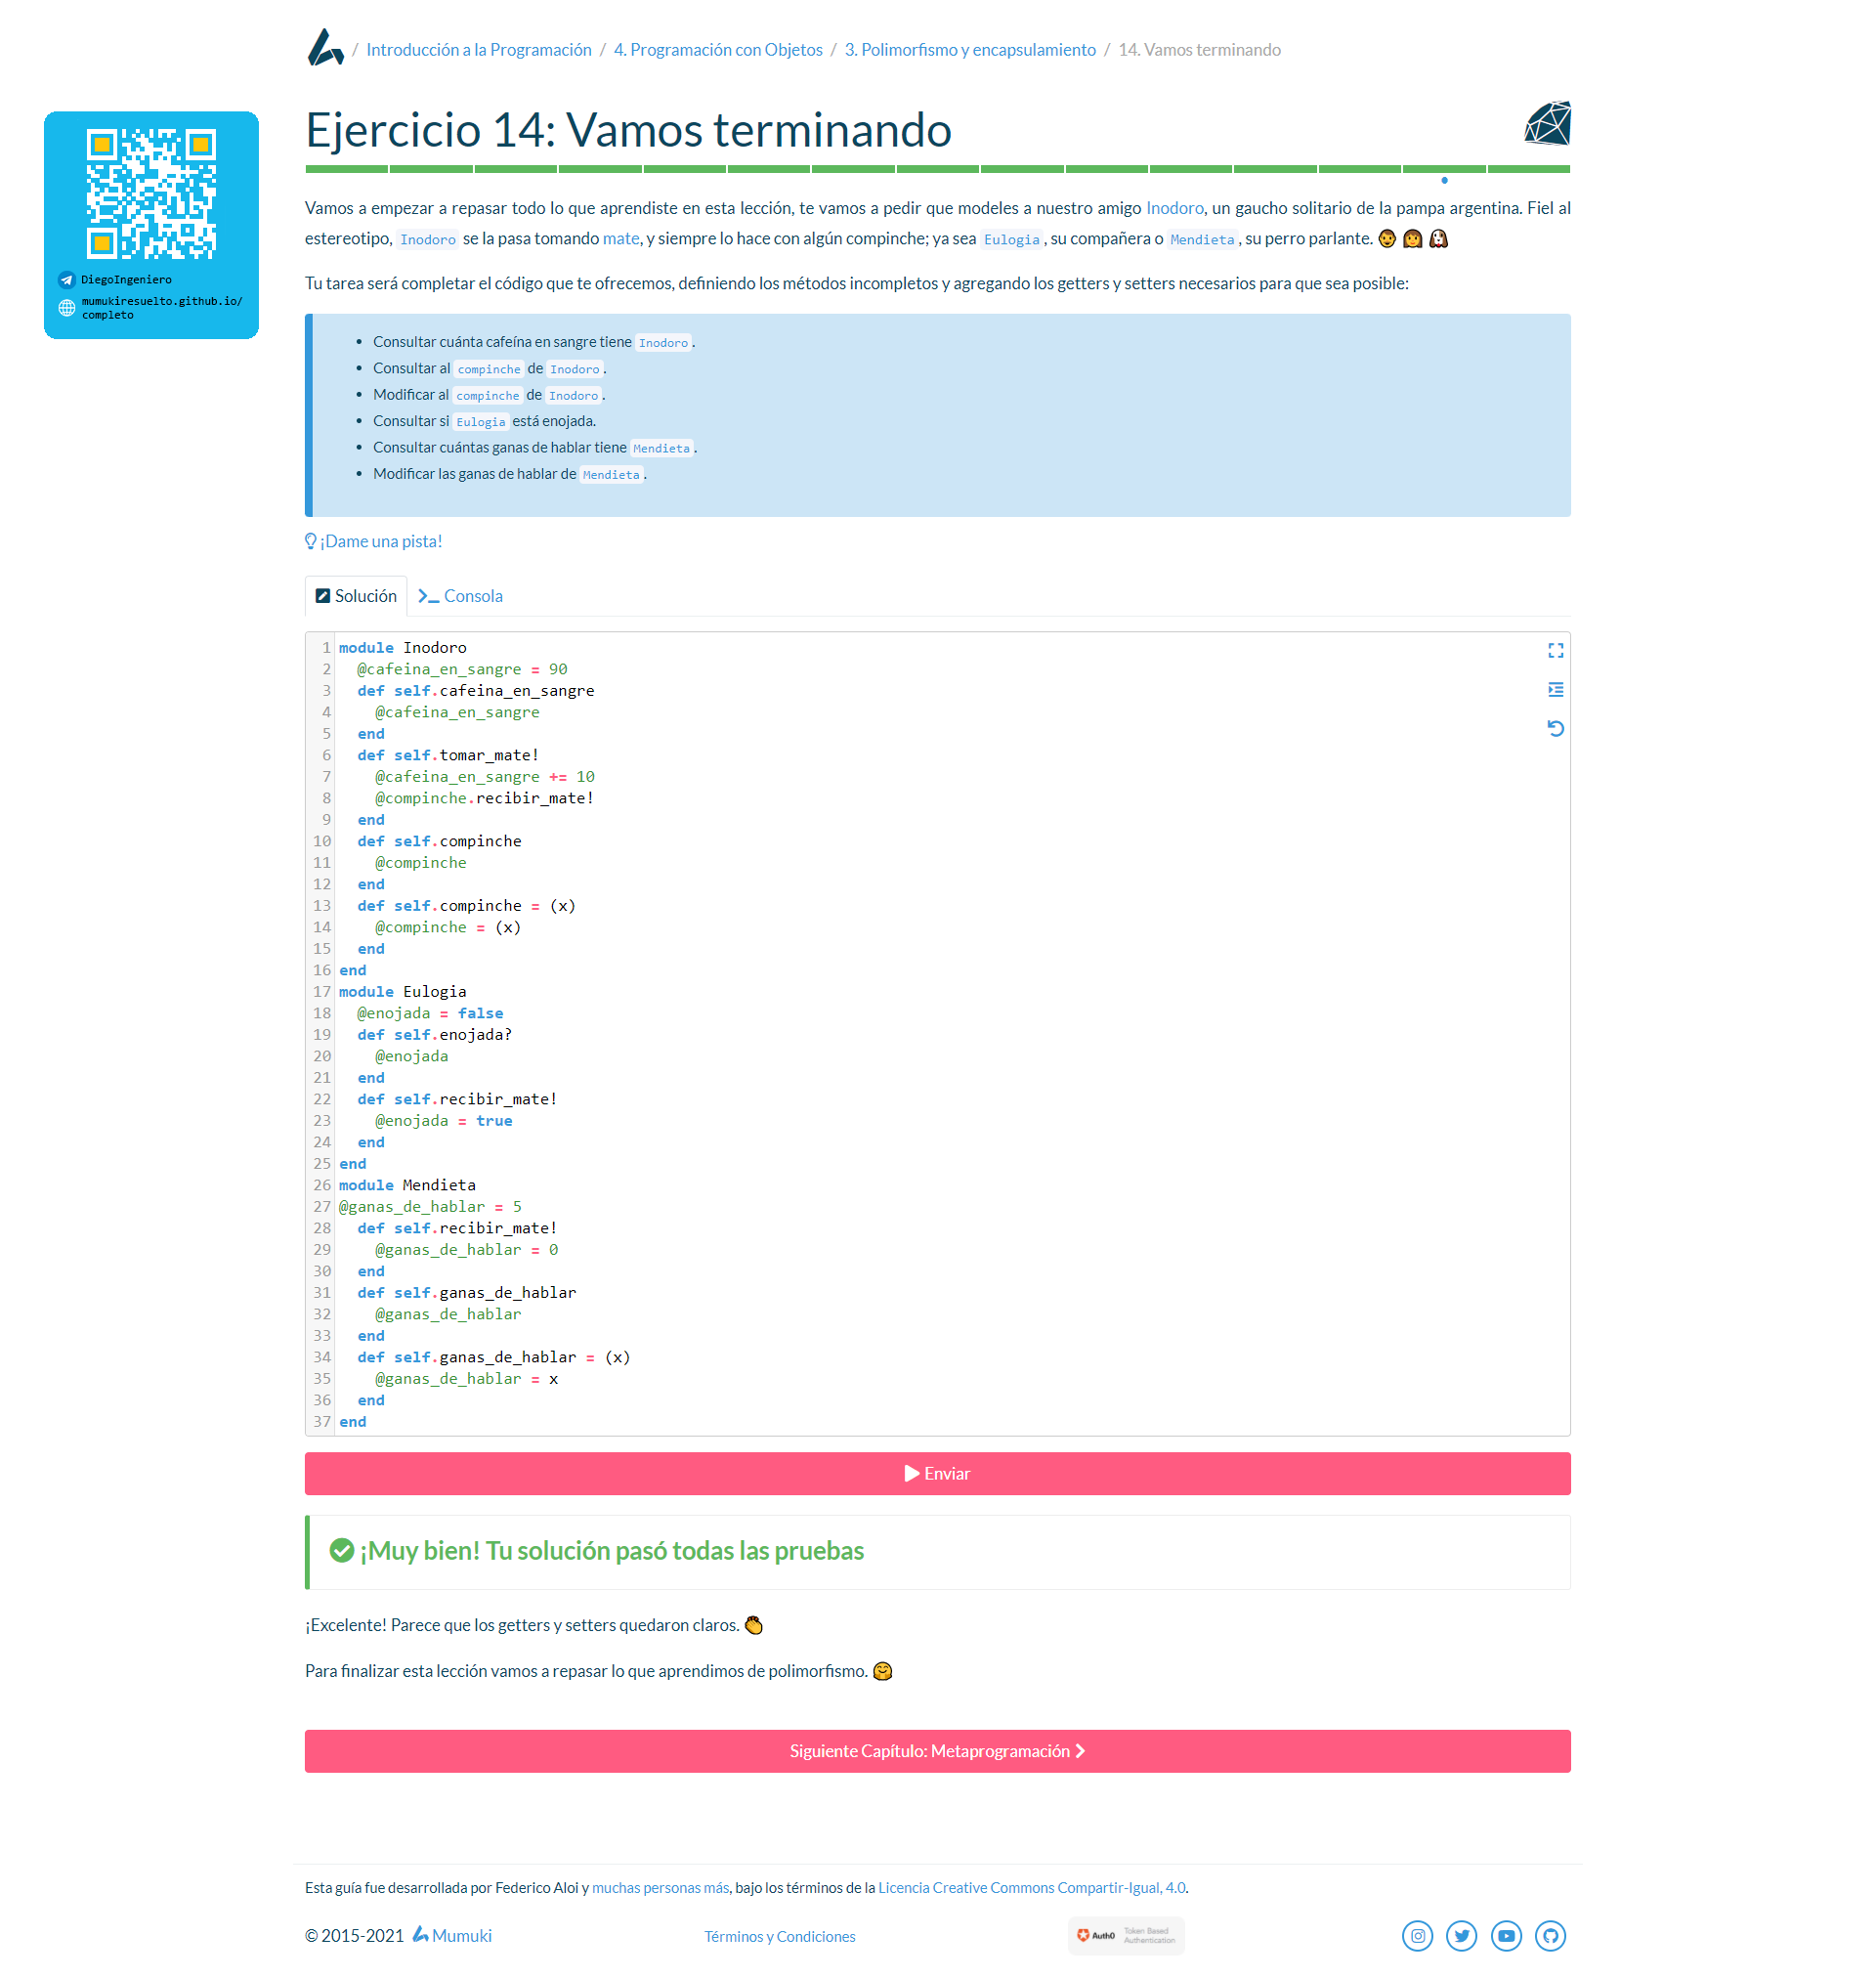Click the Auth0 badge in footer
1876x1978 pixels.
[1126, 1936]
